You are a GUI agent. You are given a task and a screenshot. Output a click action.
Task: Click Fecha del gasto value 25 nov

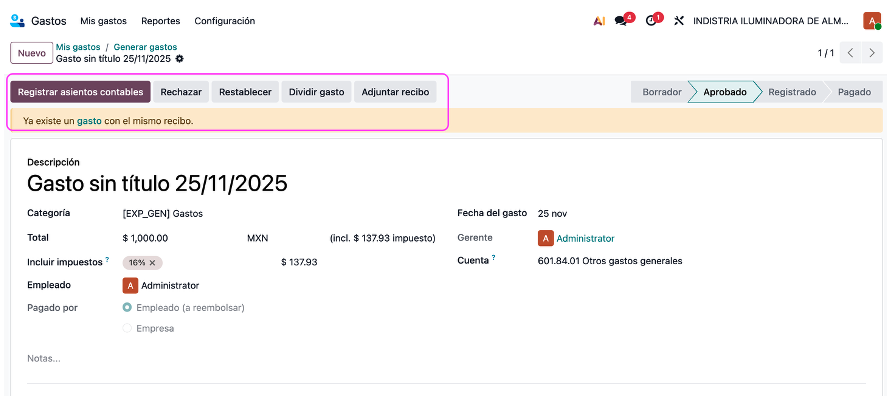point(553,214)
